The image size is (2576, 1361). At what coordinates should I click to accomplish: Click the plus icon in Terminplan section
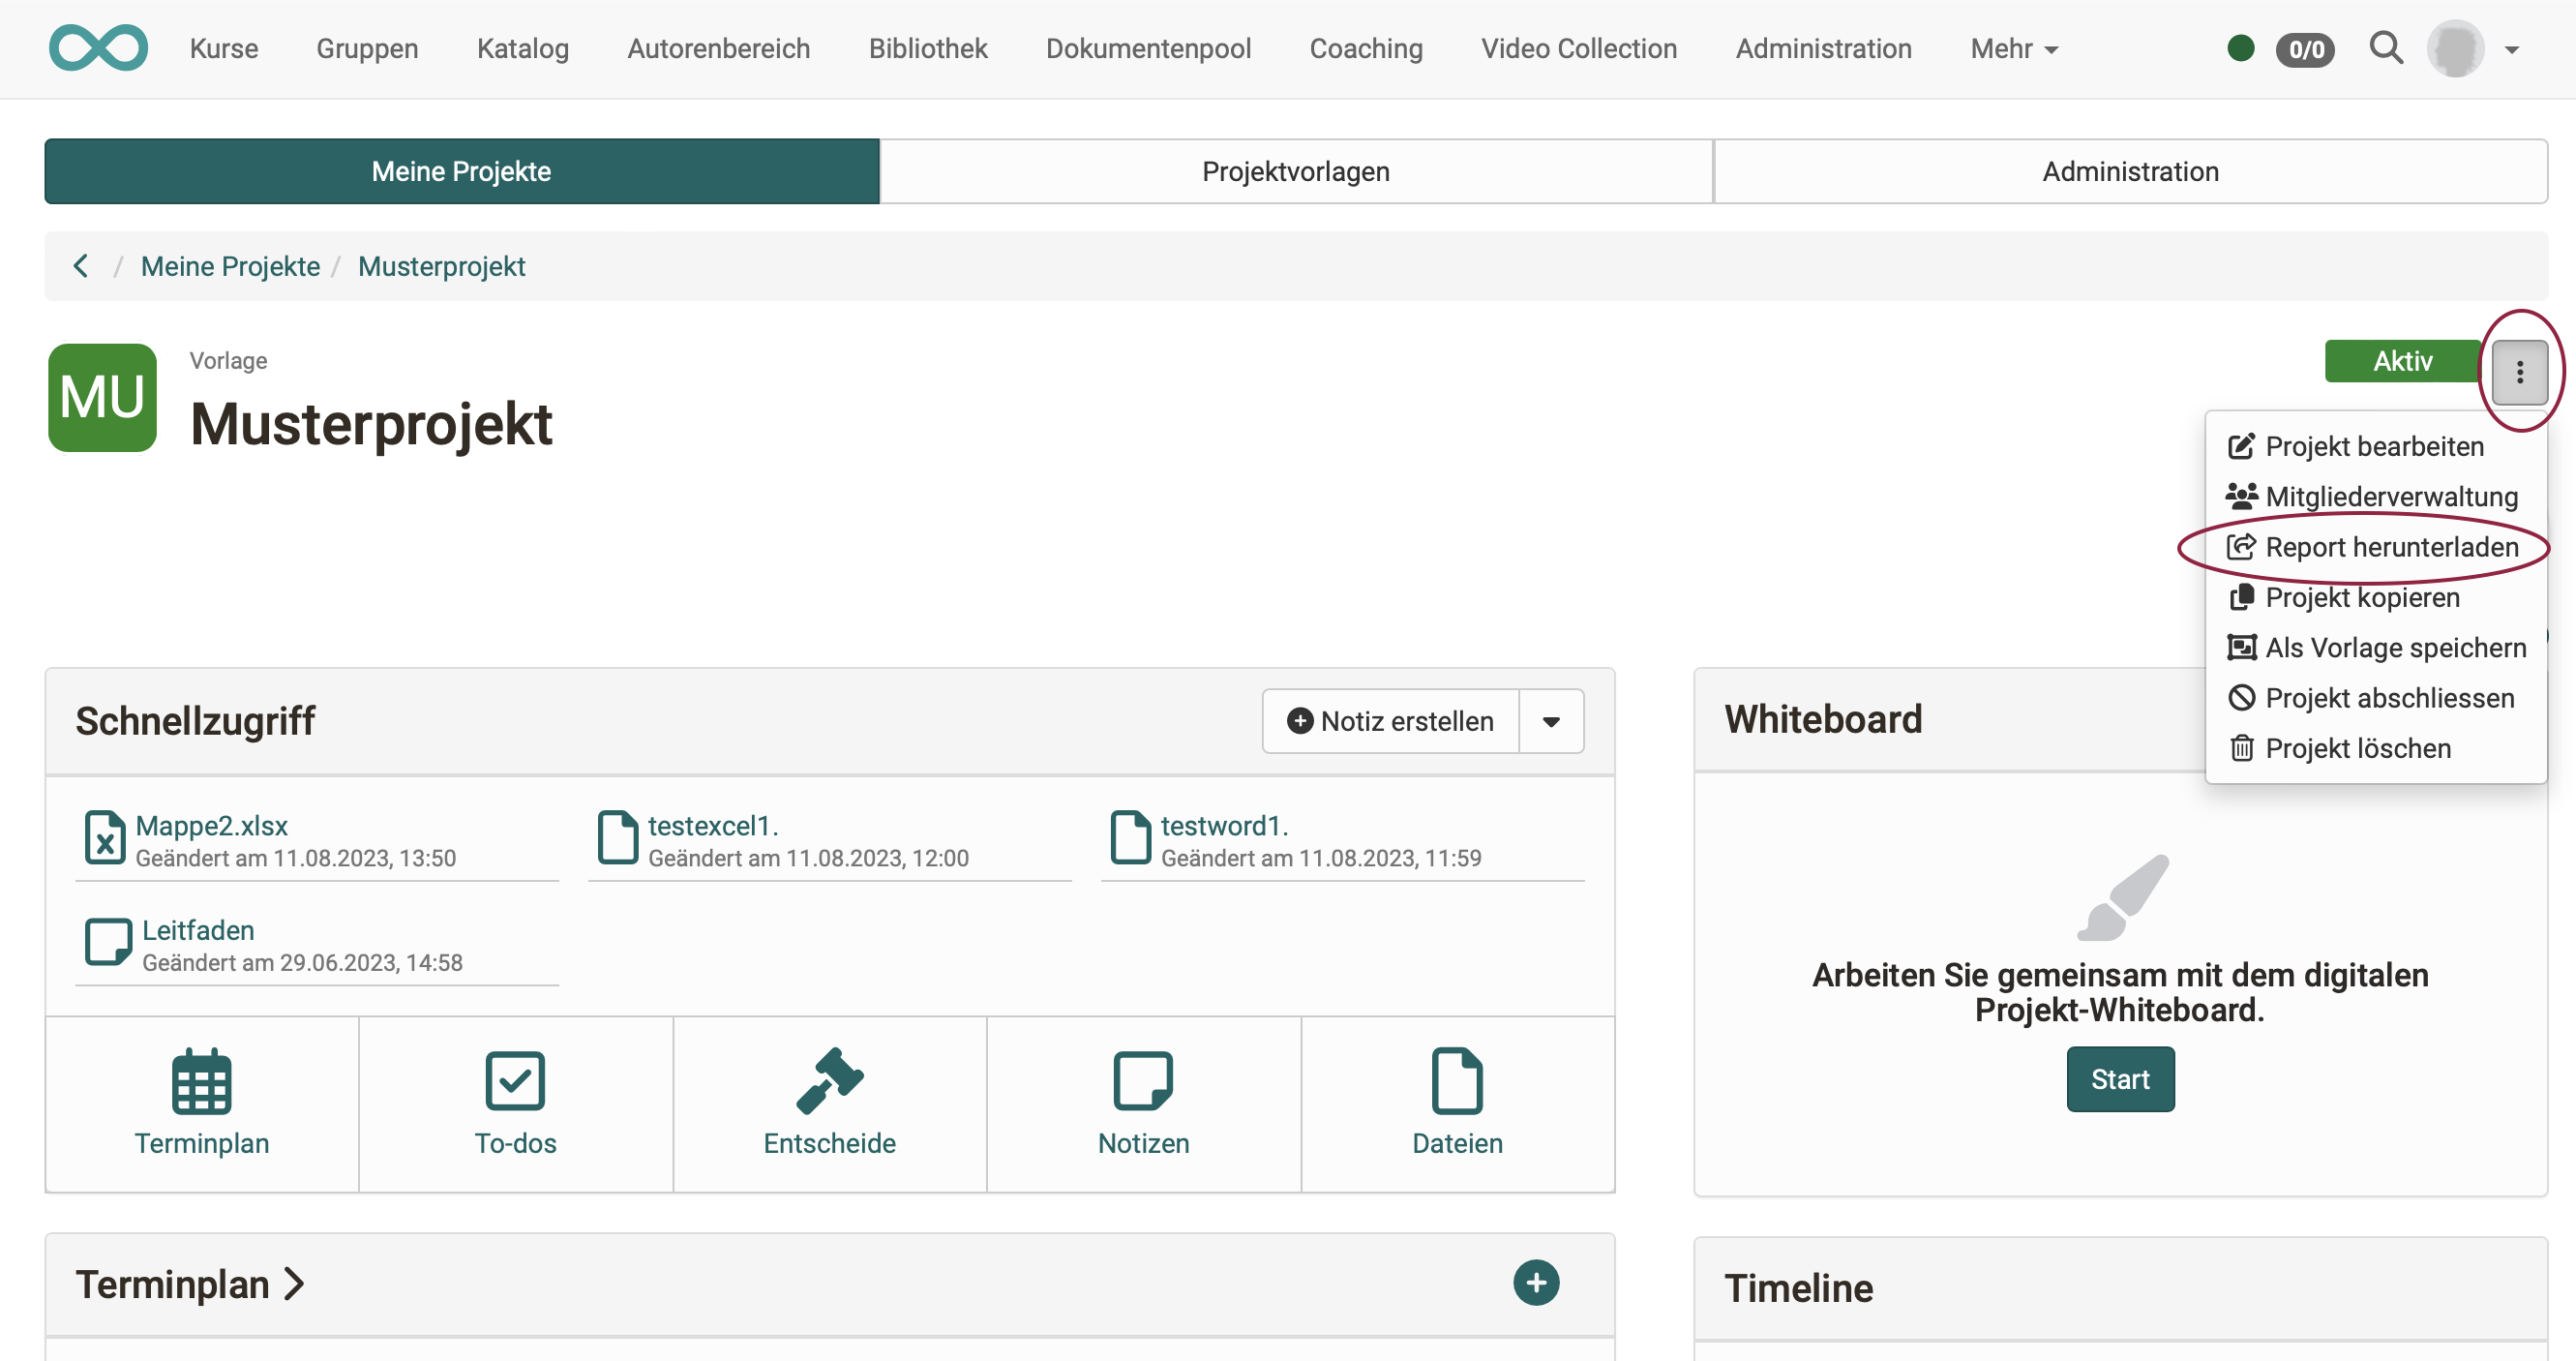(1535, 1283)
